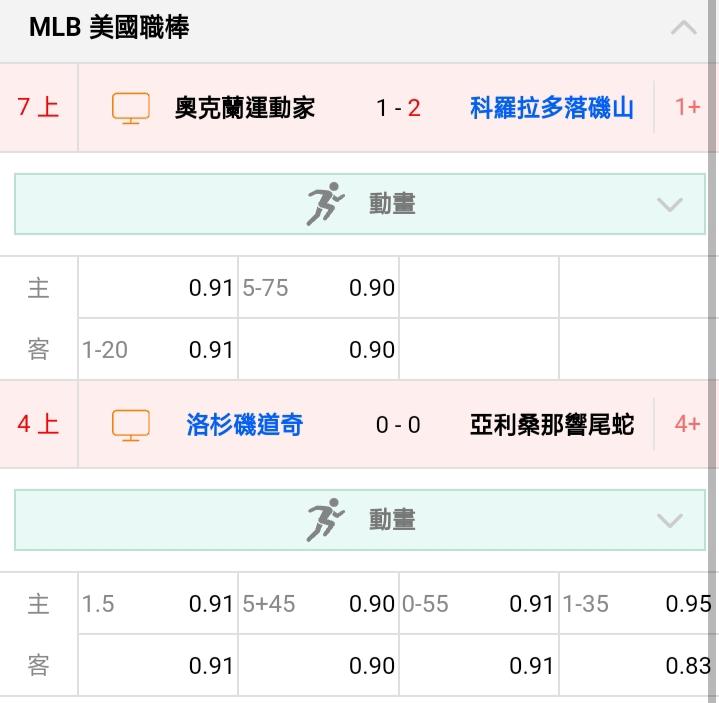Expand second 動畫 panel chevron
This screenshot has height=703, width=719.
(669, 520)
